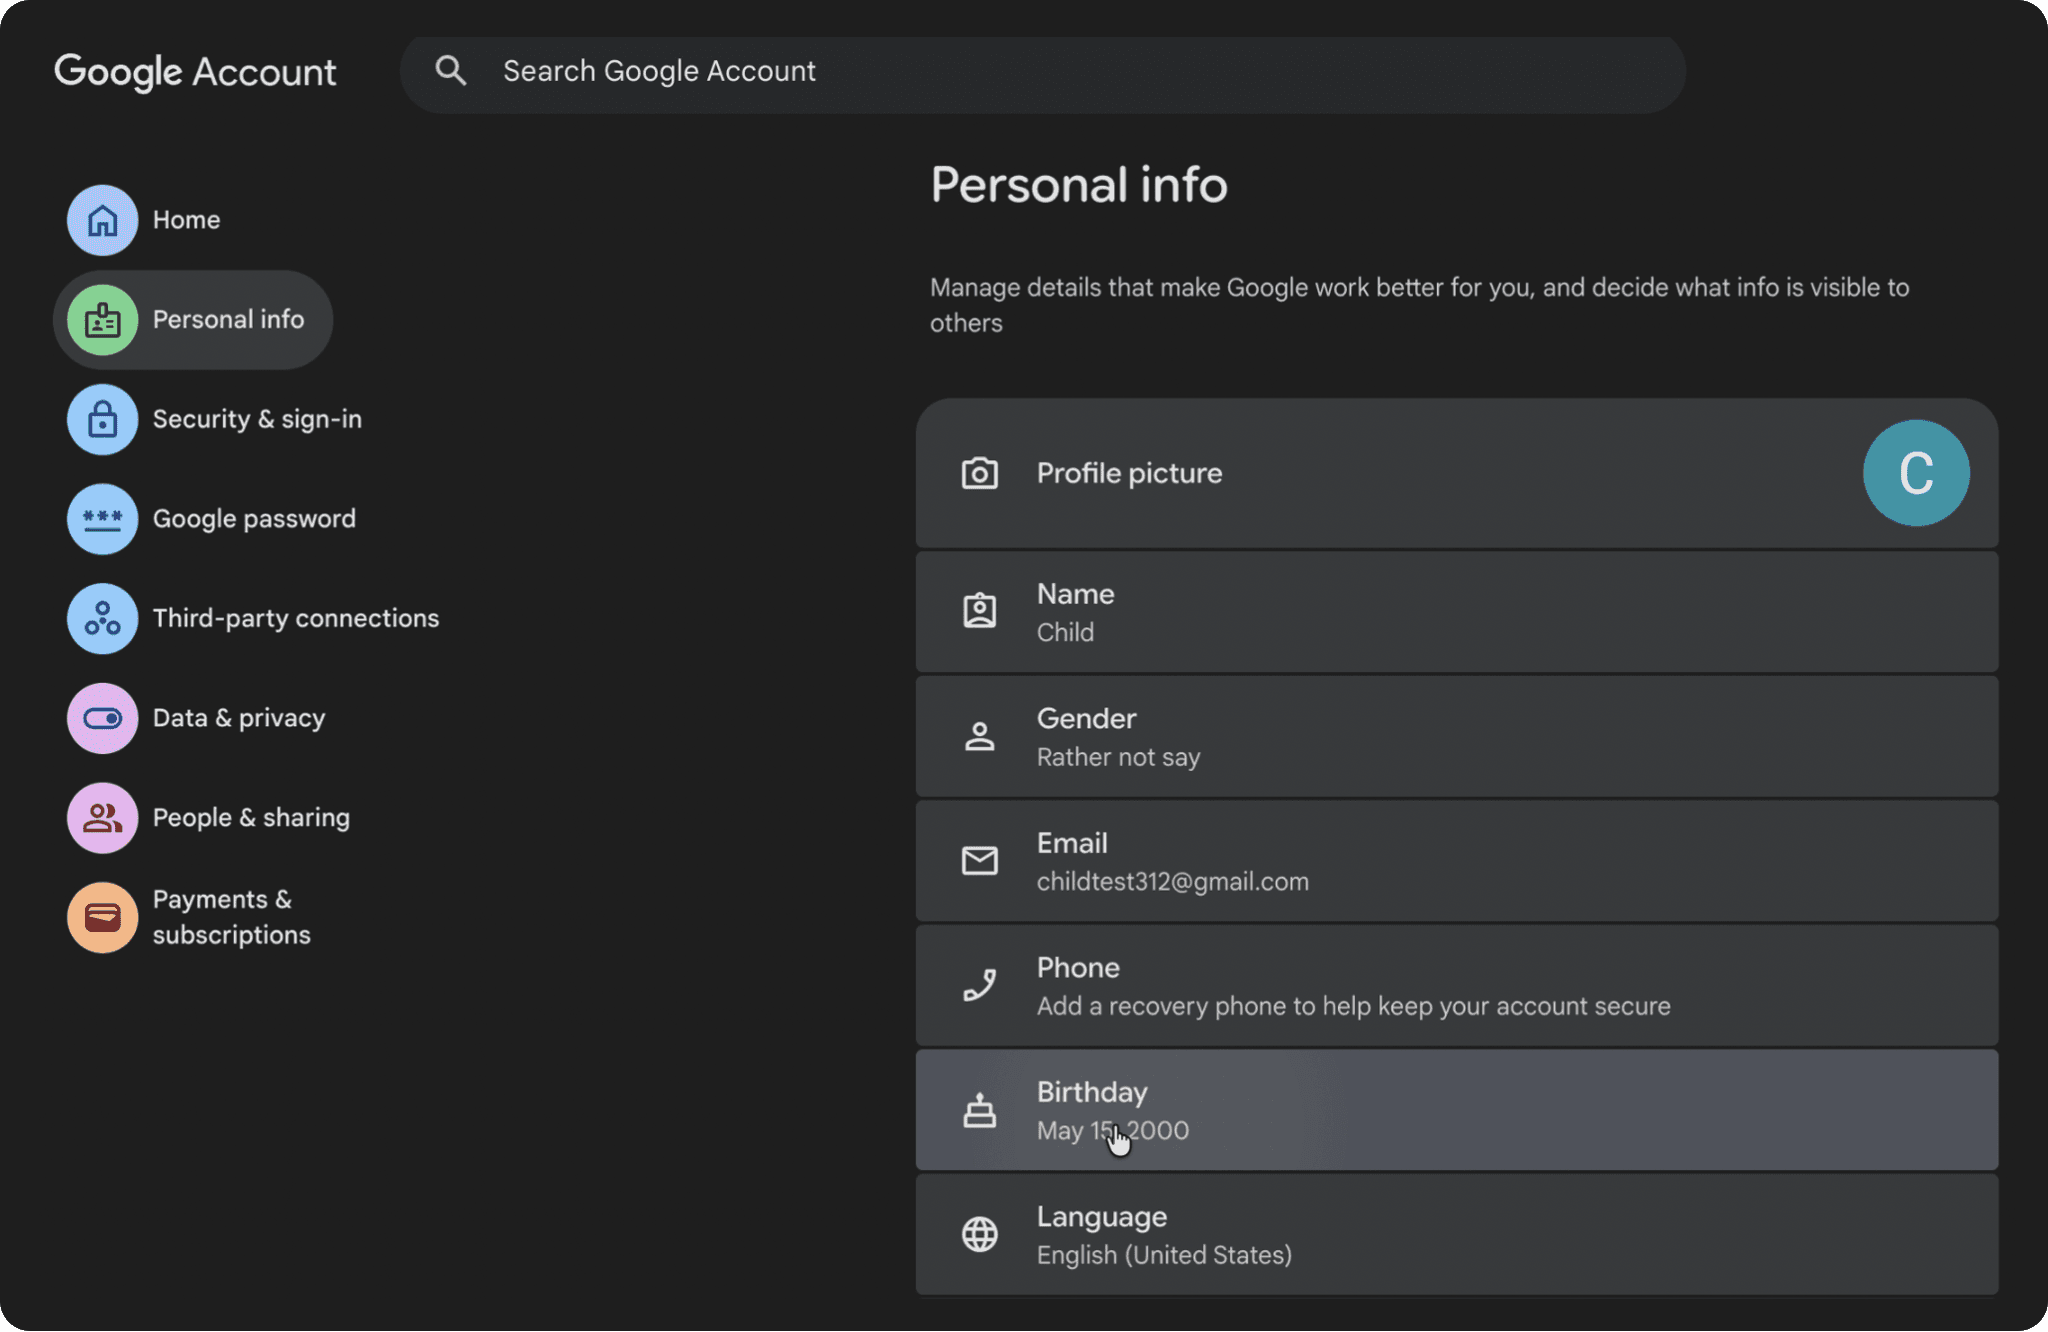
Task: Click the Personal info ID card icon
Action: coord(102,320)
